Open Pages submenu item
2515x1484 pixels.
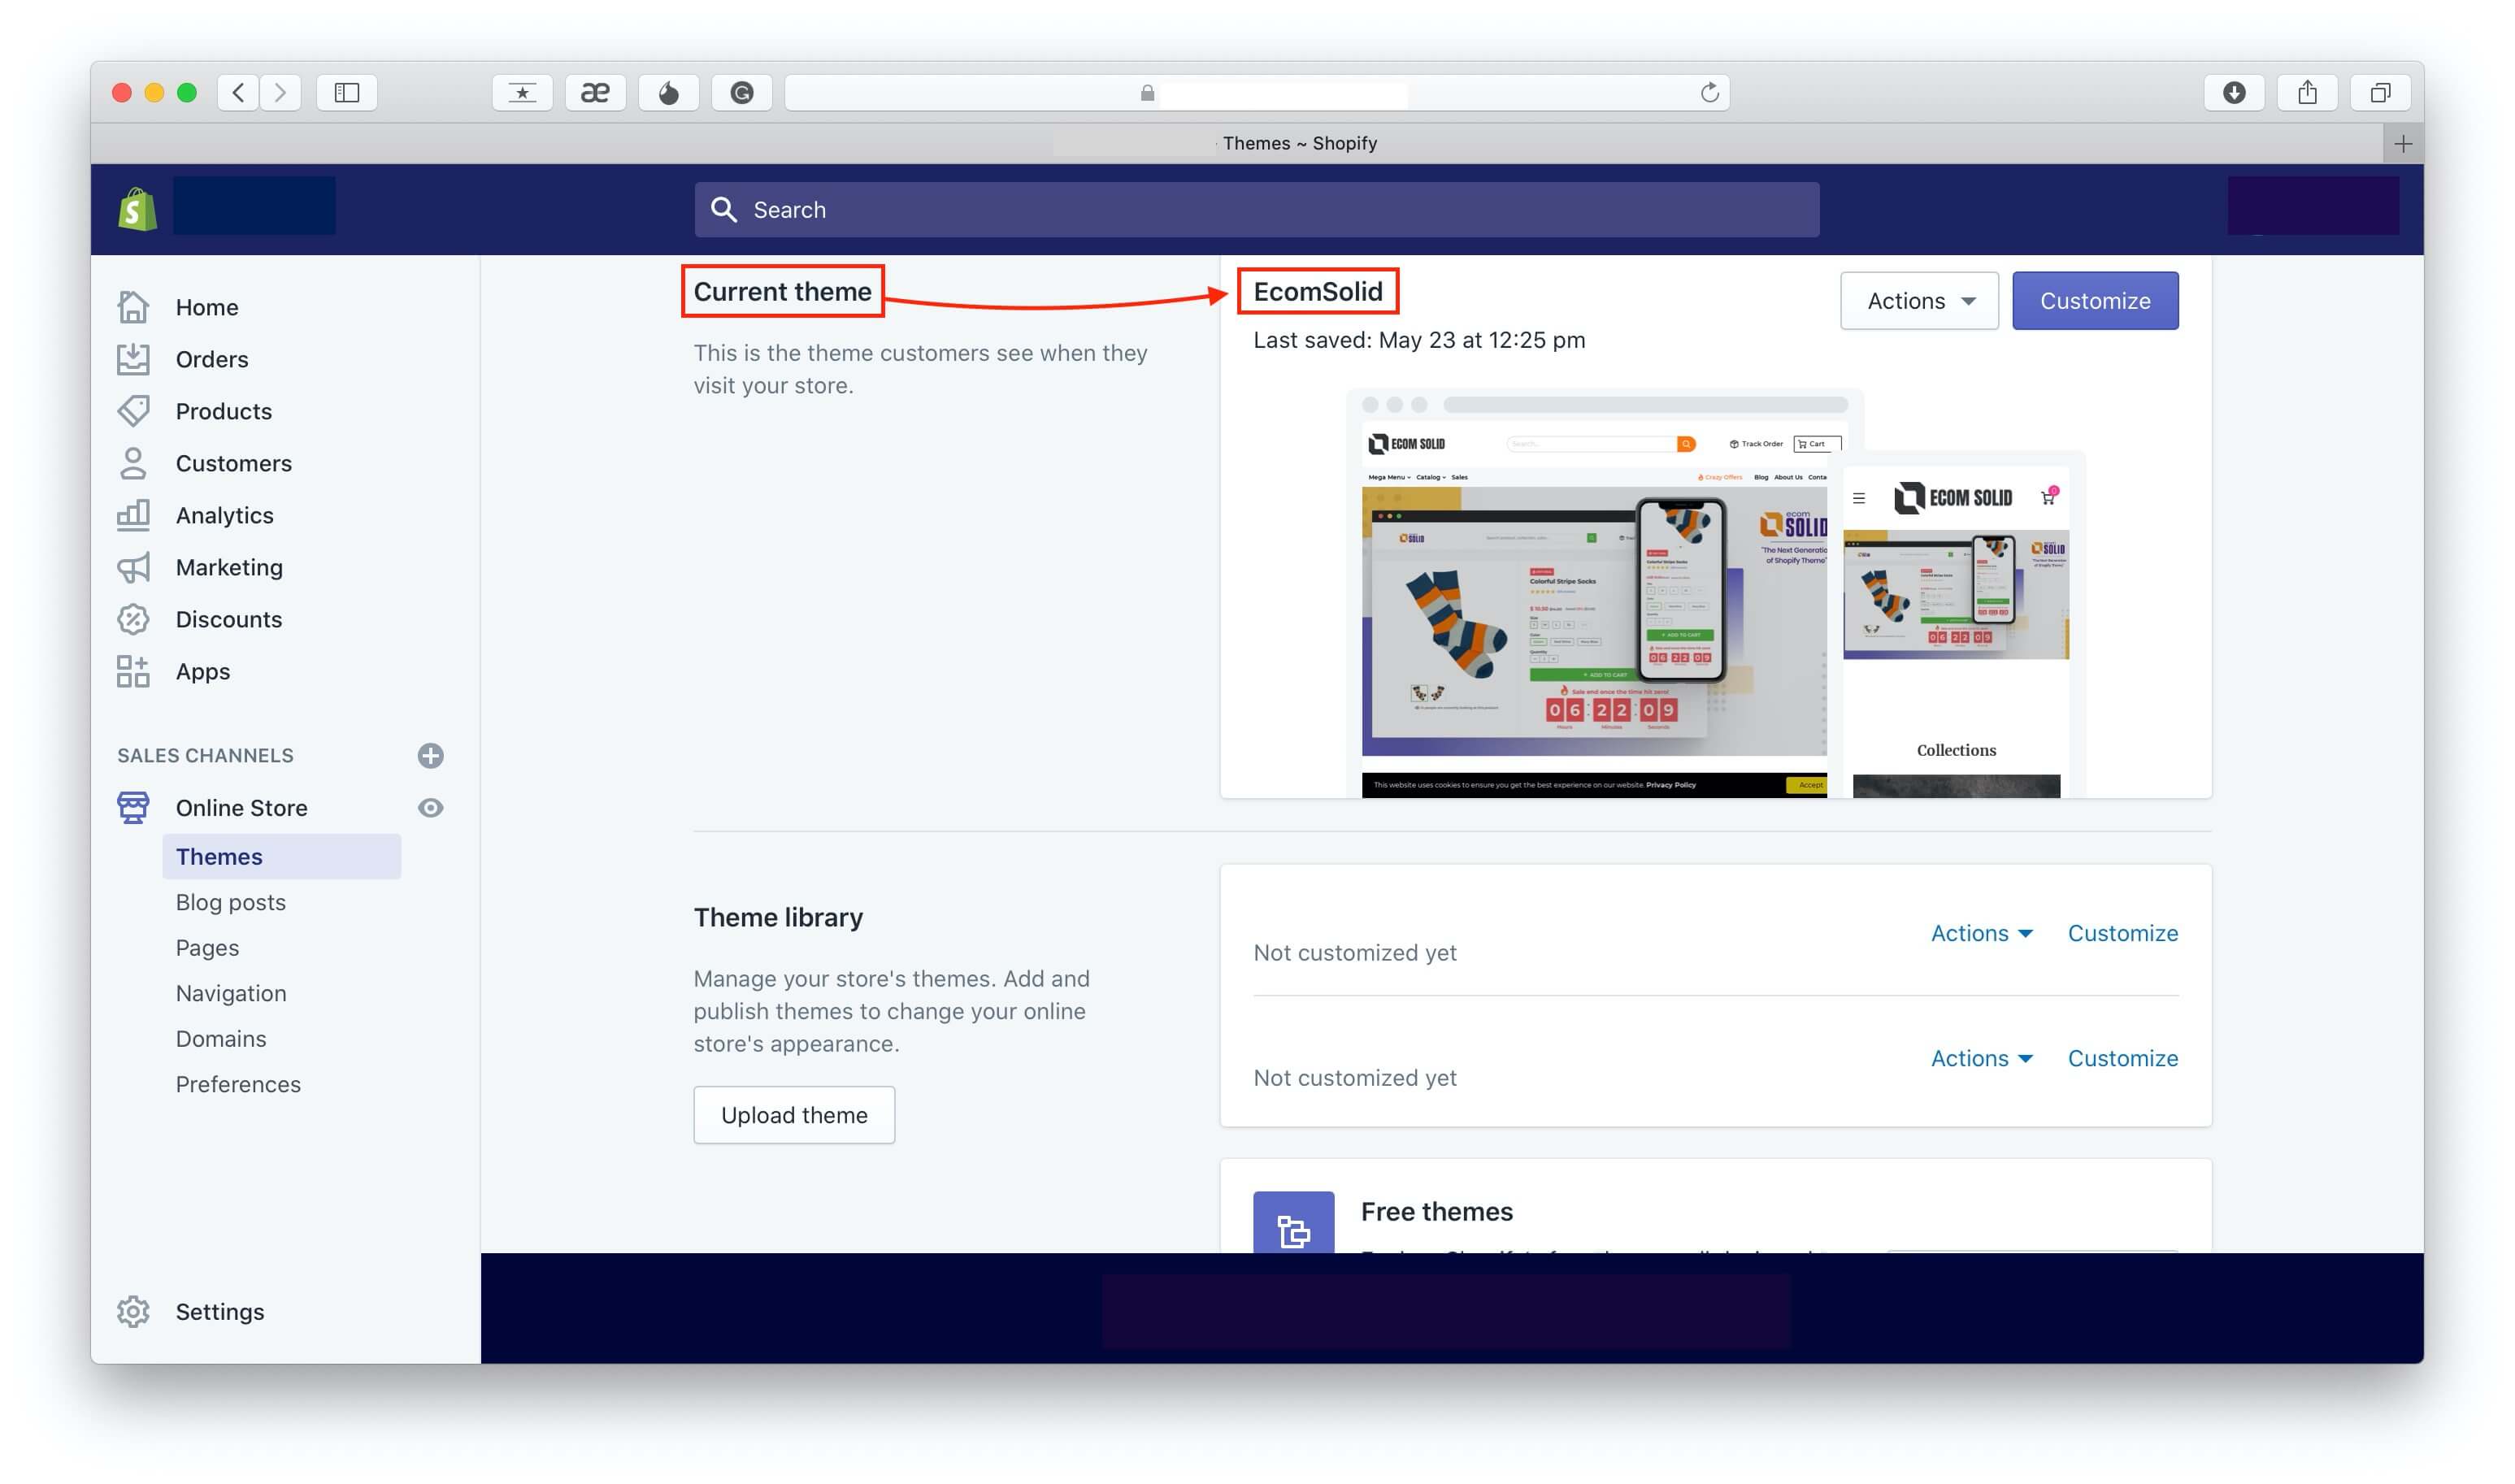(x=208, y=947)
